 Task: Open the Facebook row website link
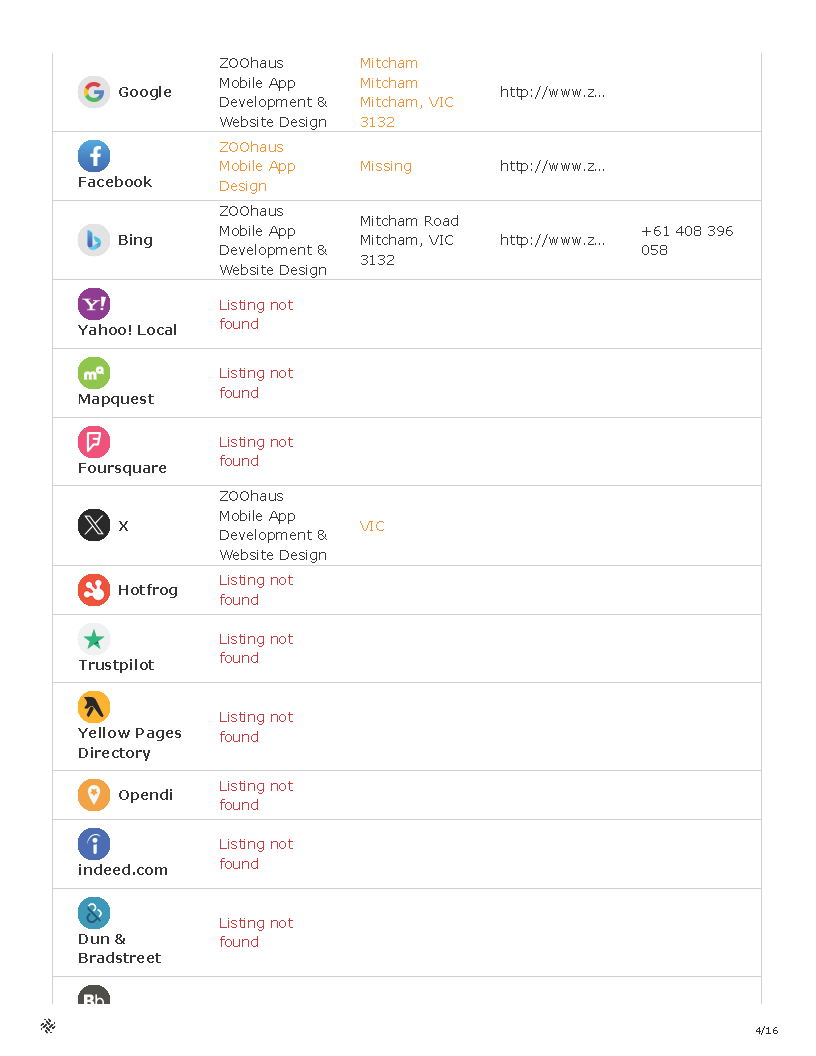[x=552, y=166]
